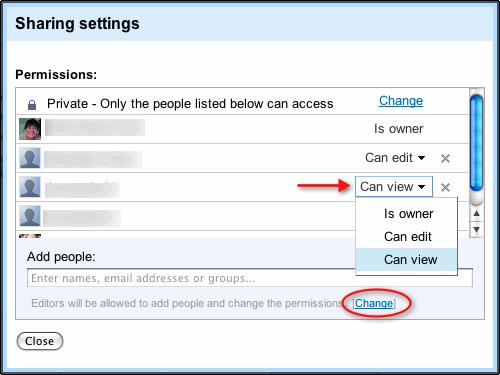This screenshot has height=375, width=500.
Task: Click the fourth person's avatar silhouette
Action: (30, 216)
